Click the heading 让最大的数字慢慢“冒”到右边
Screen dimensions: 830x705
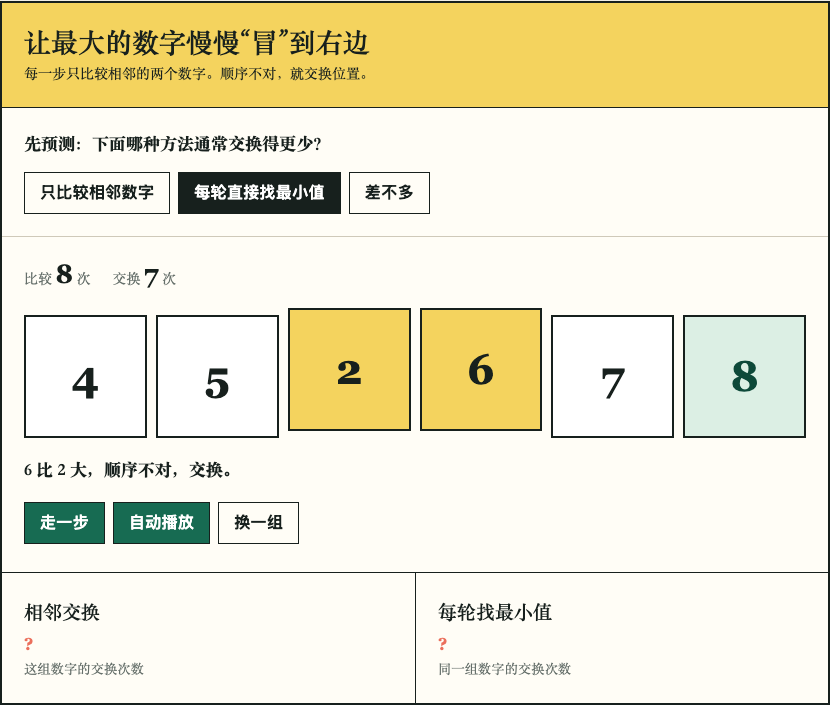tap(196, 43)
